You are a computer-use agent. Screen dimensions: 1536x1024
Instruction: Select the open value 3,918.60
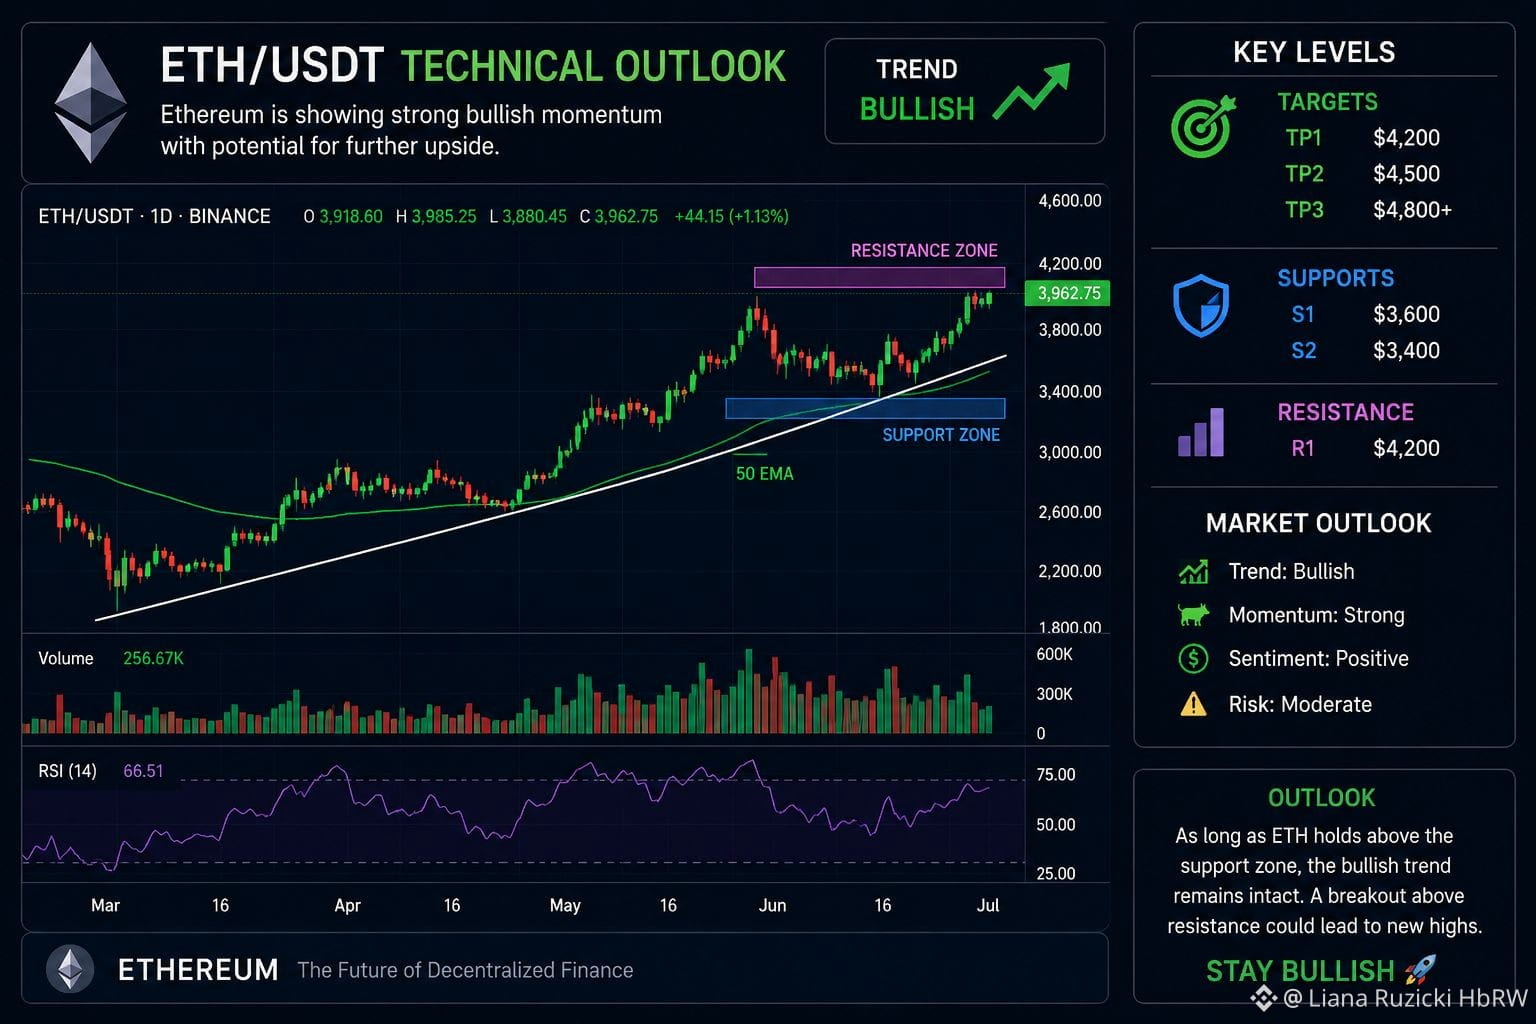(x=351, y=216)
